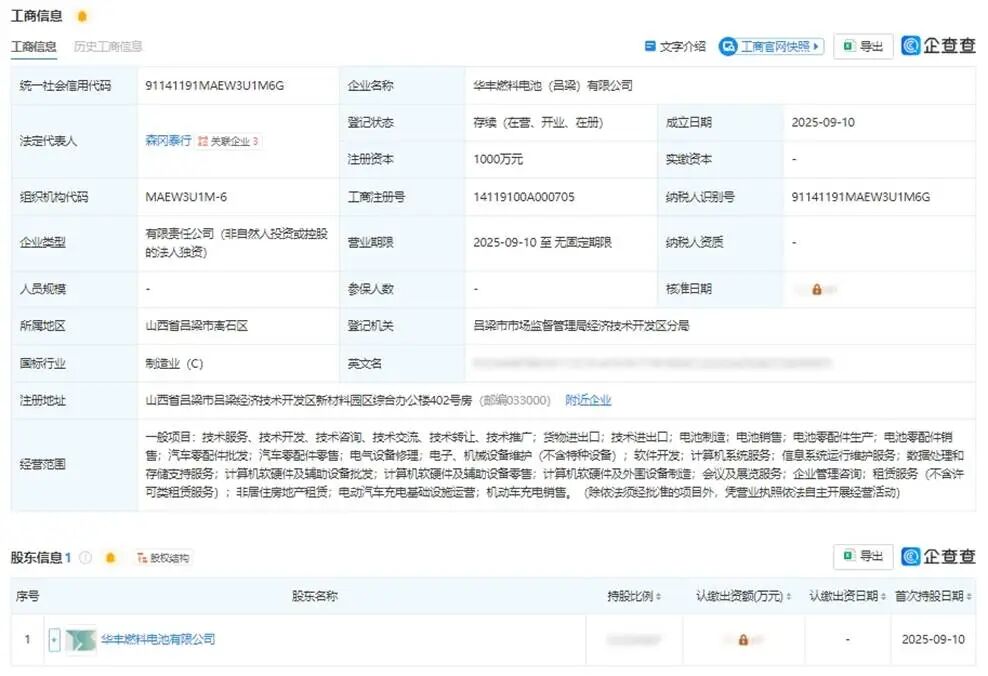
Task: Open the 附近企业 nearby companies link
Action: [588, 400]
